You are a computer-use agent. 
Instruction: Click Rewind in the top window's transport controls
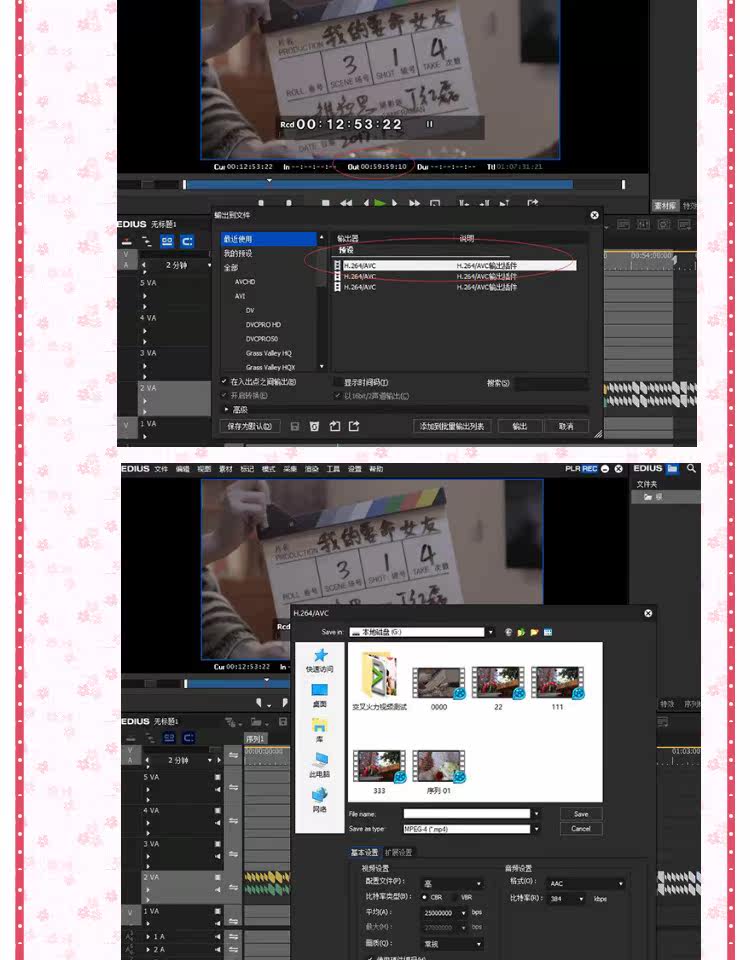346,203
